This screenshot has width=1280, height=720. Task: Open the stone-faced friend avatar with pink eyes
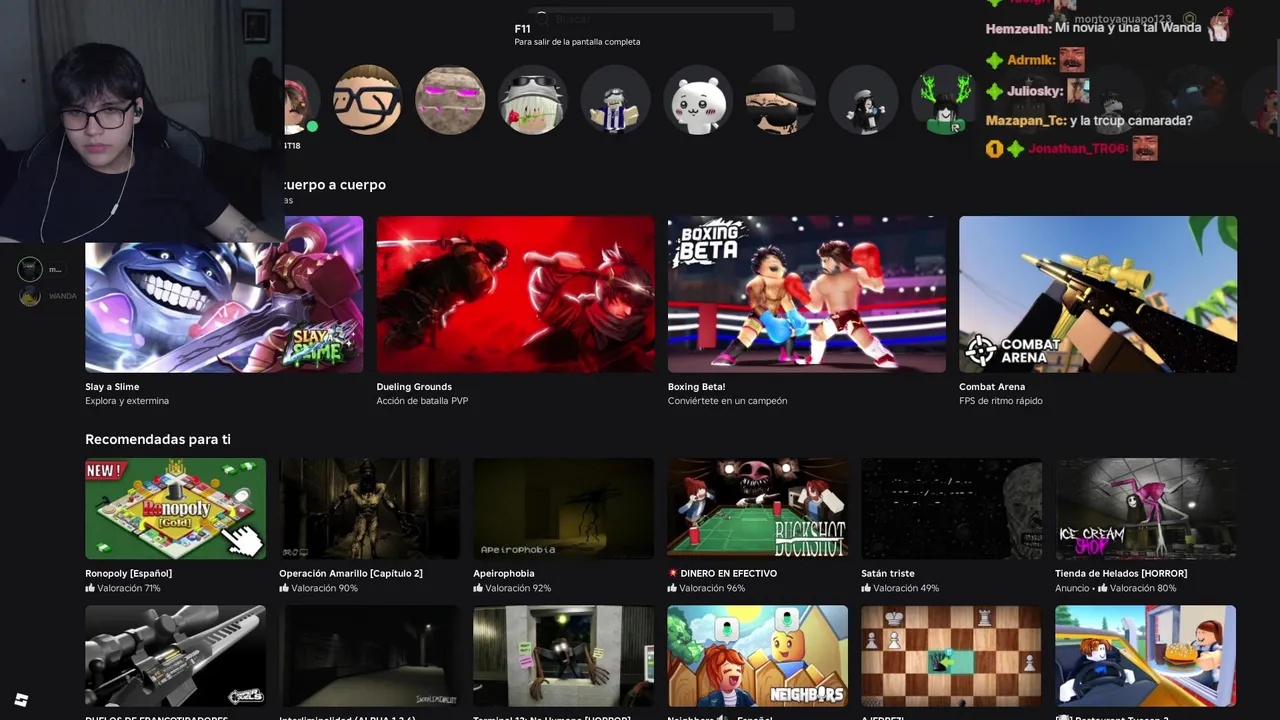point(450,100)
